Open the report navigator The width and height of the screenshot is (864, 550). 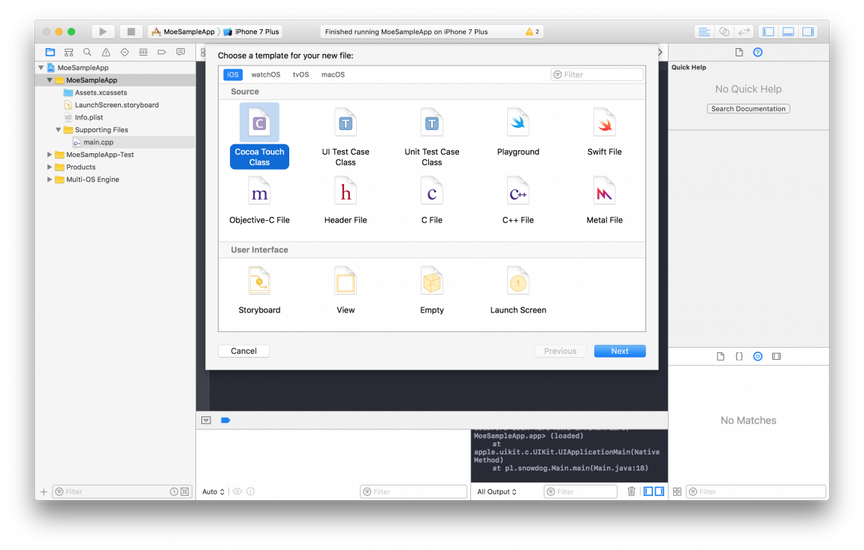point(180,52)
